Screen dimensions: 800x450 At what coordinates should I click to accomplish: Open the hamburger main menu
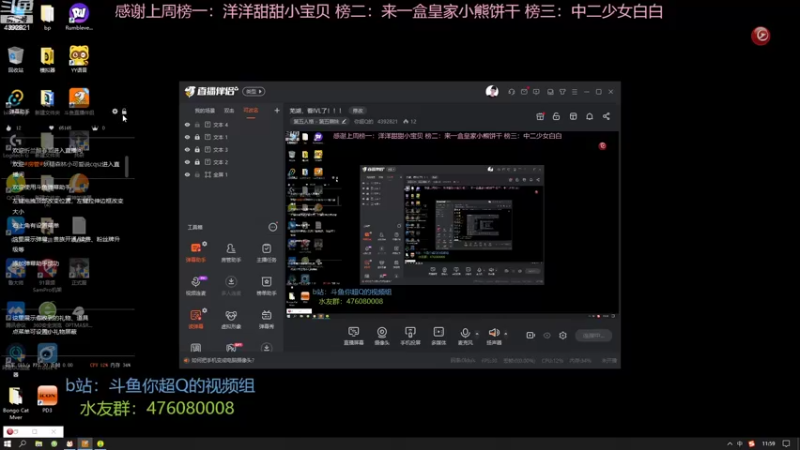[574, 92]
